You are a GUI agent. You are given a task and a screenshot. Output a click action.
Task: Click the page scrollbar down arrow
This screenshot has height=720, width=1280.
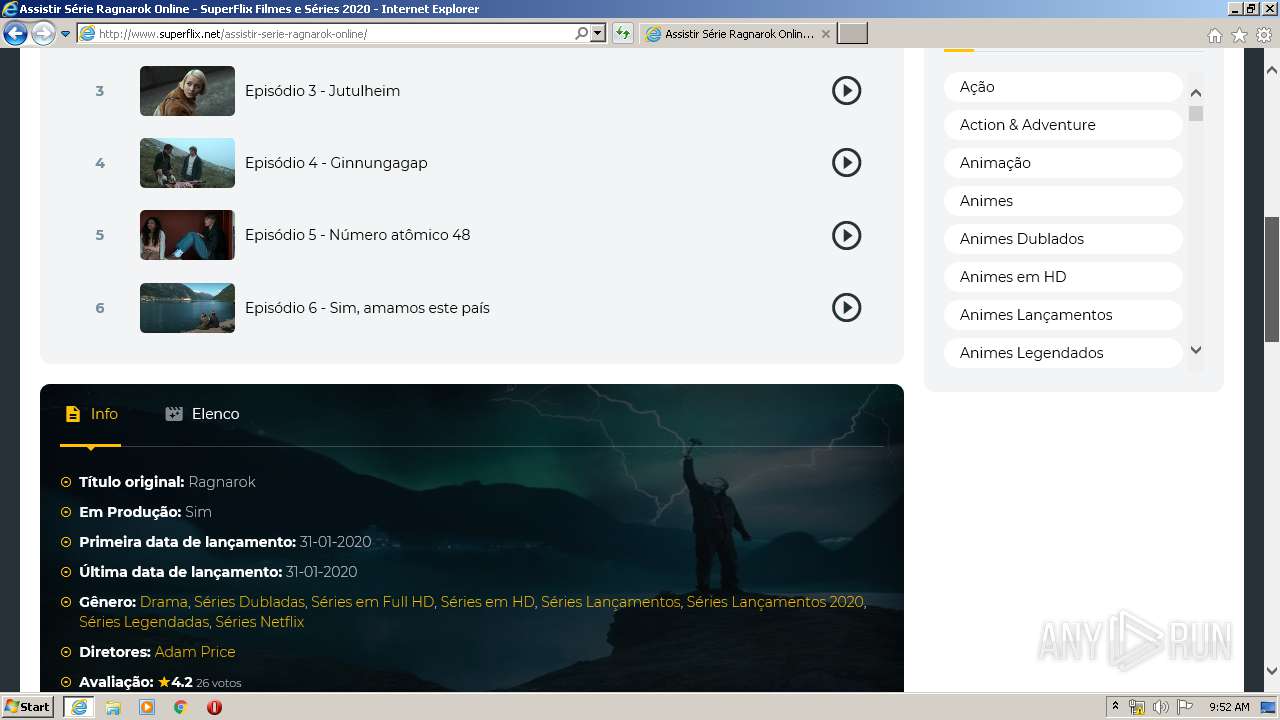click(x=1272, y=671)
